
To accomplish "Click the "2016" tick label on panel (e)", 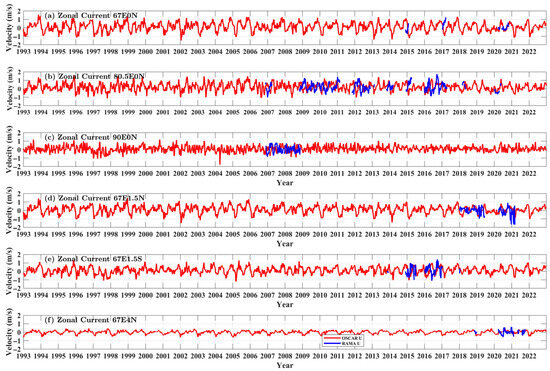I will coord(424,295).
